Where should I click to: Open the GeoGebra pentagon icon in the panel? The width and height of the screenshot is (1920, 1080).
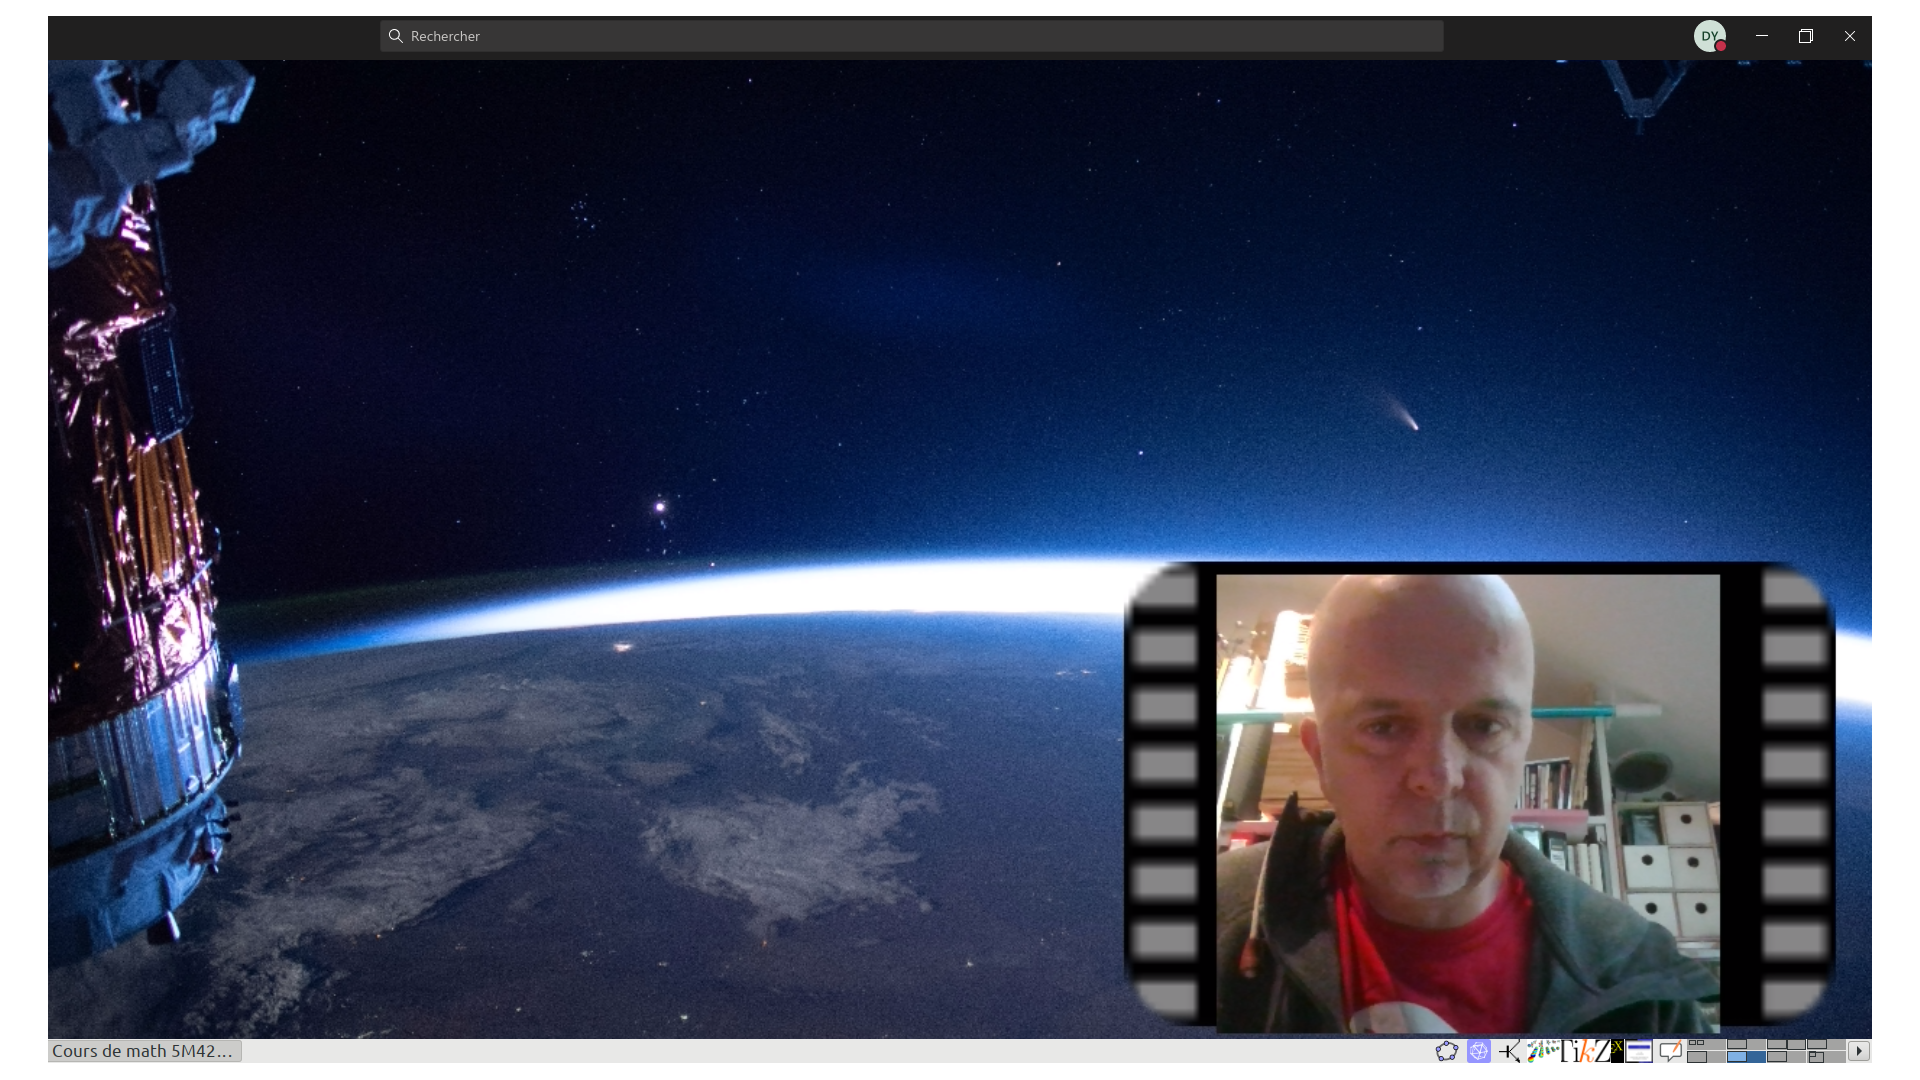(x=1447, y=1051)
